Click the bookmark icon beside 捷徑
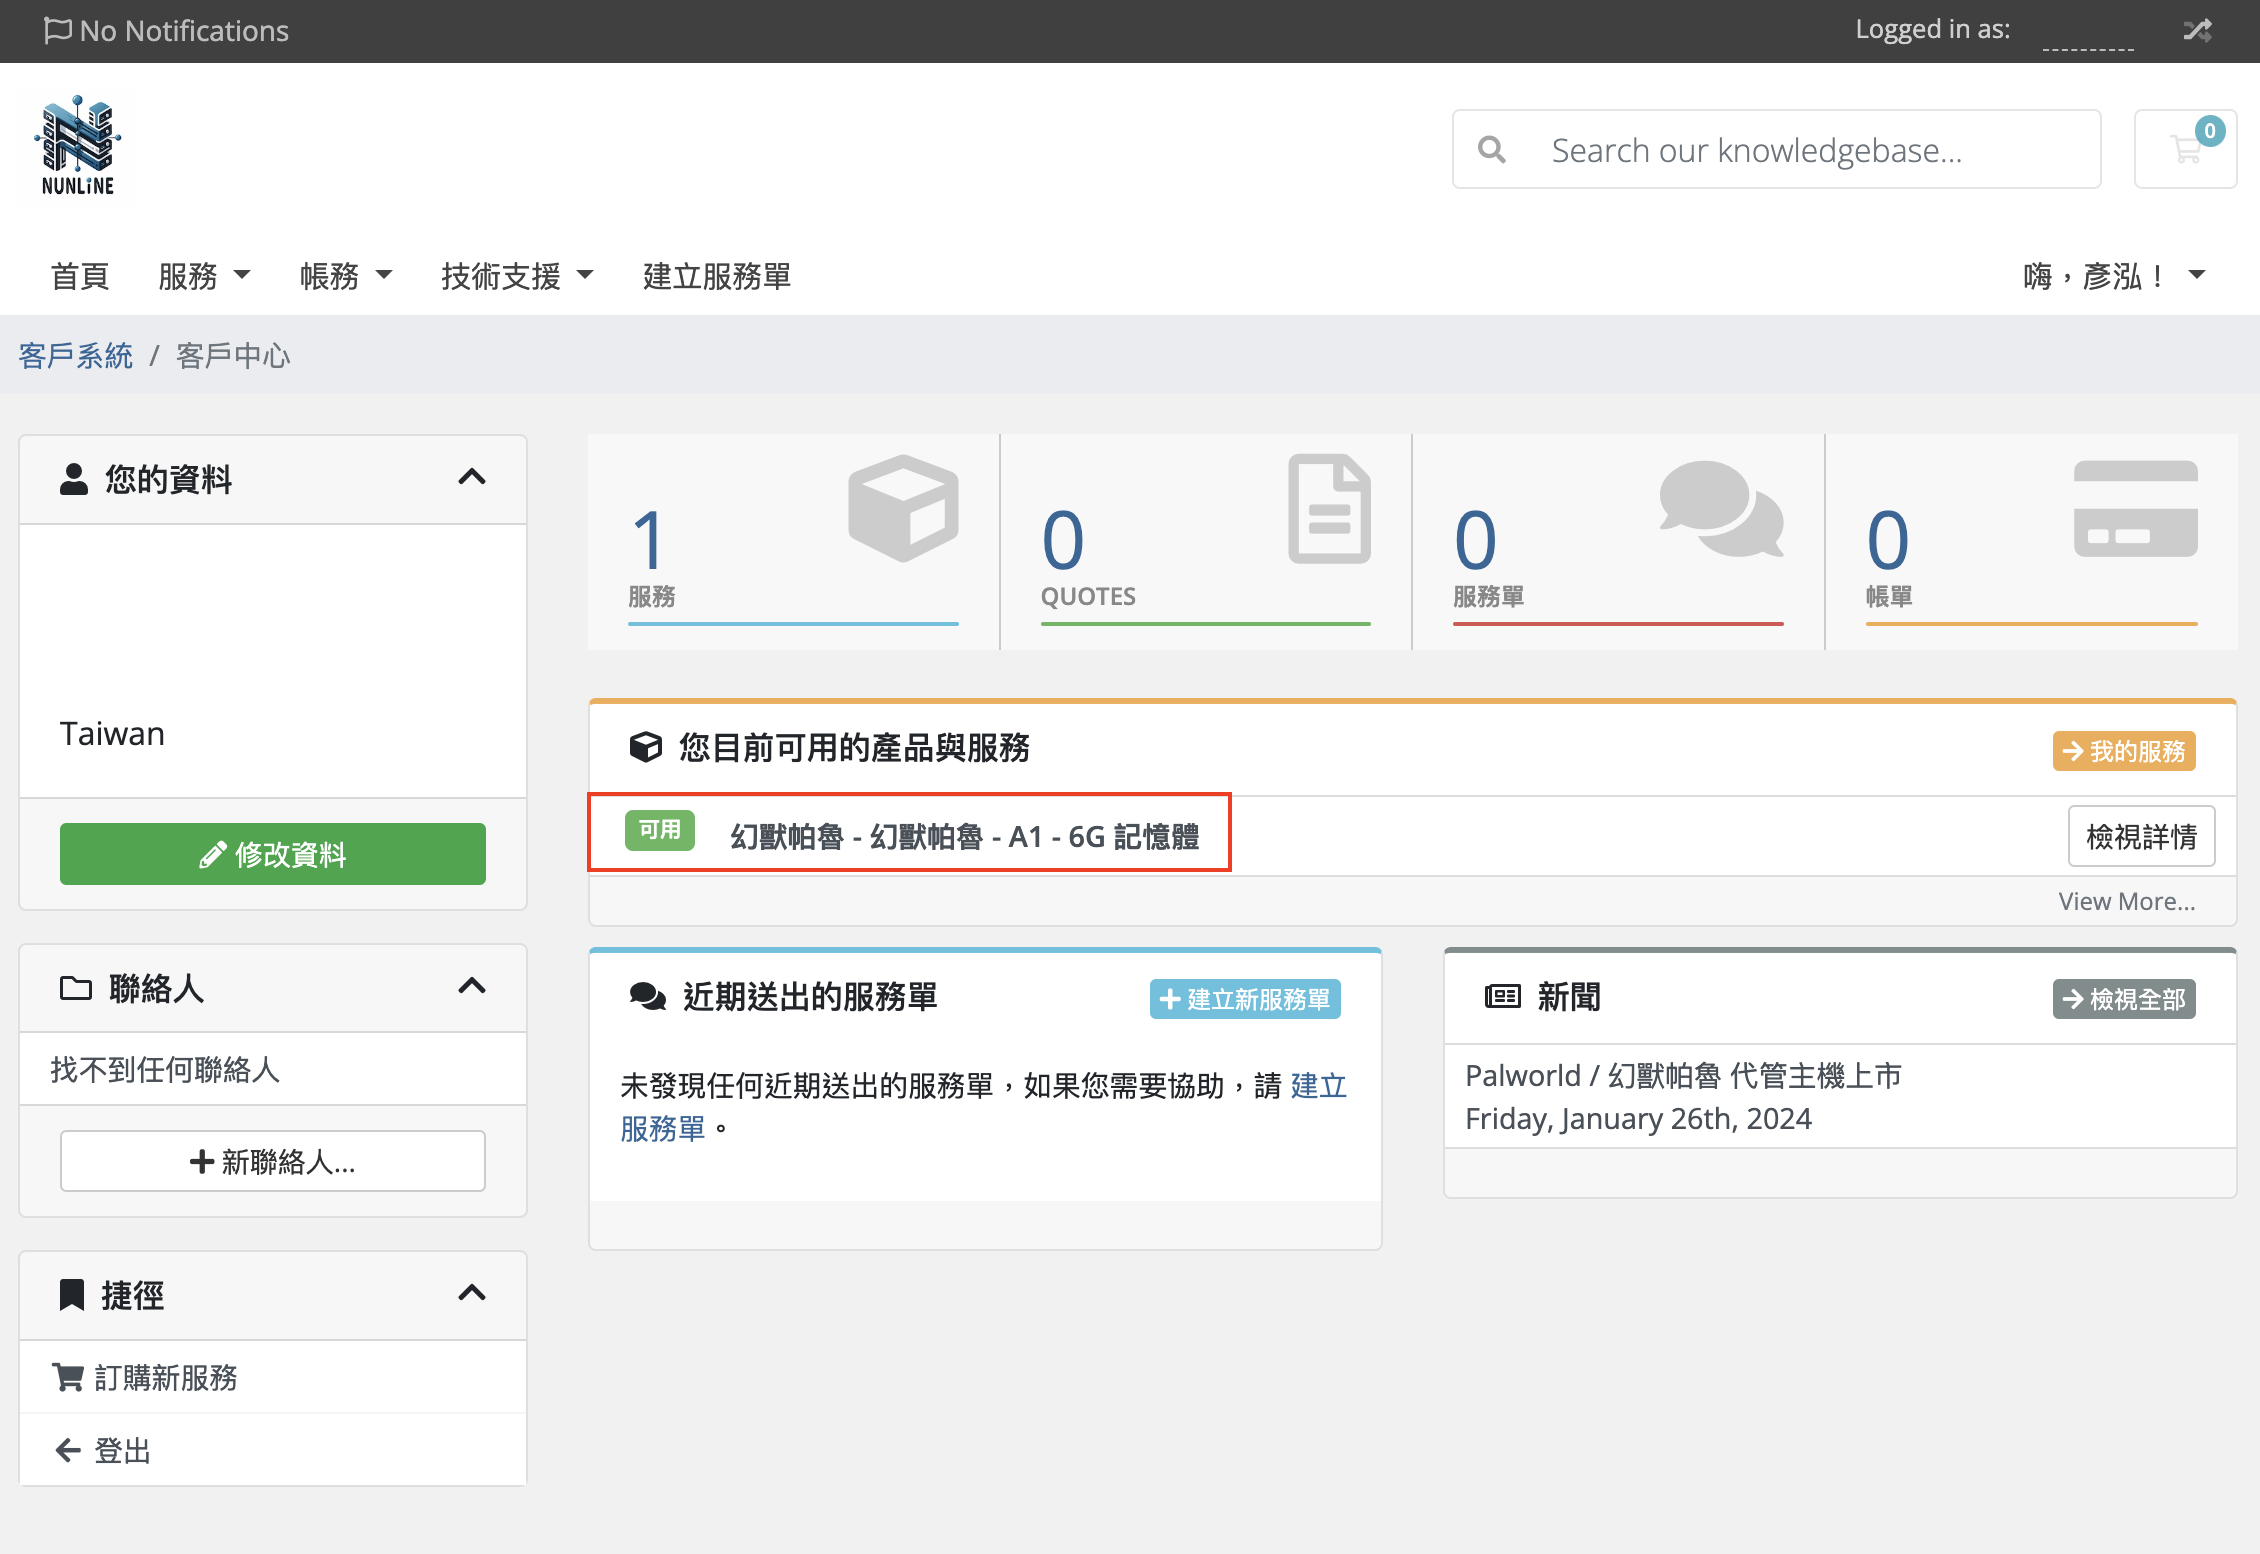The width and height of the screenshot is (2260, 1554). point(72,1295)
